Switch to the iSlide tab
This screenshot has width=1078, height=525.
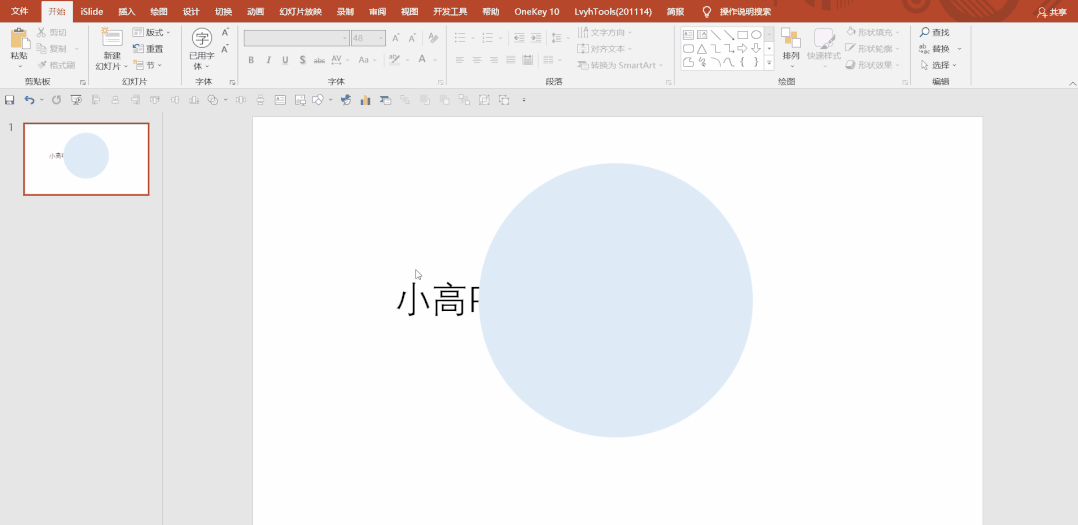(91, 12)
